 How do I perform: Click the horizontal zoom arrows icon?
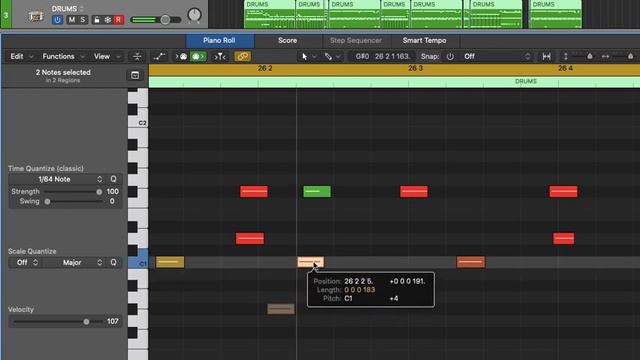click(605, 56)
